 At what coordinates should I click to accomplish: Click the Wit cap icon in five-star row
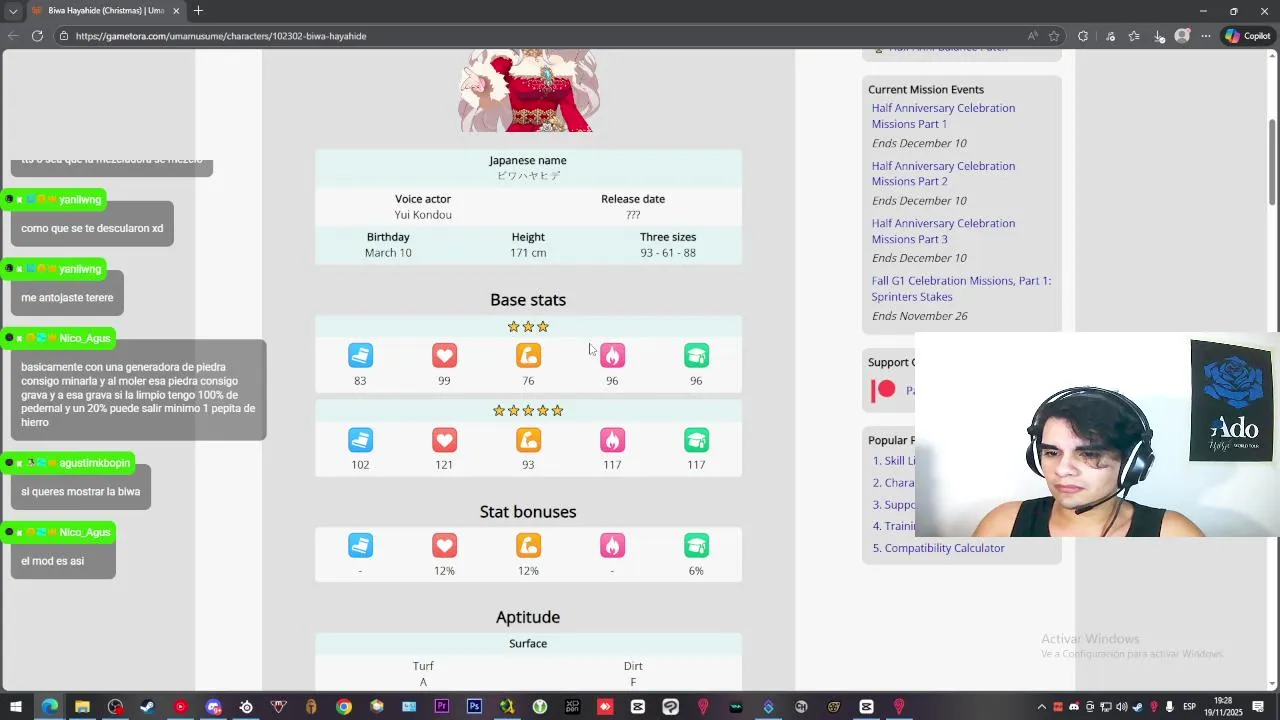click(696, 439)
